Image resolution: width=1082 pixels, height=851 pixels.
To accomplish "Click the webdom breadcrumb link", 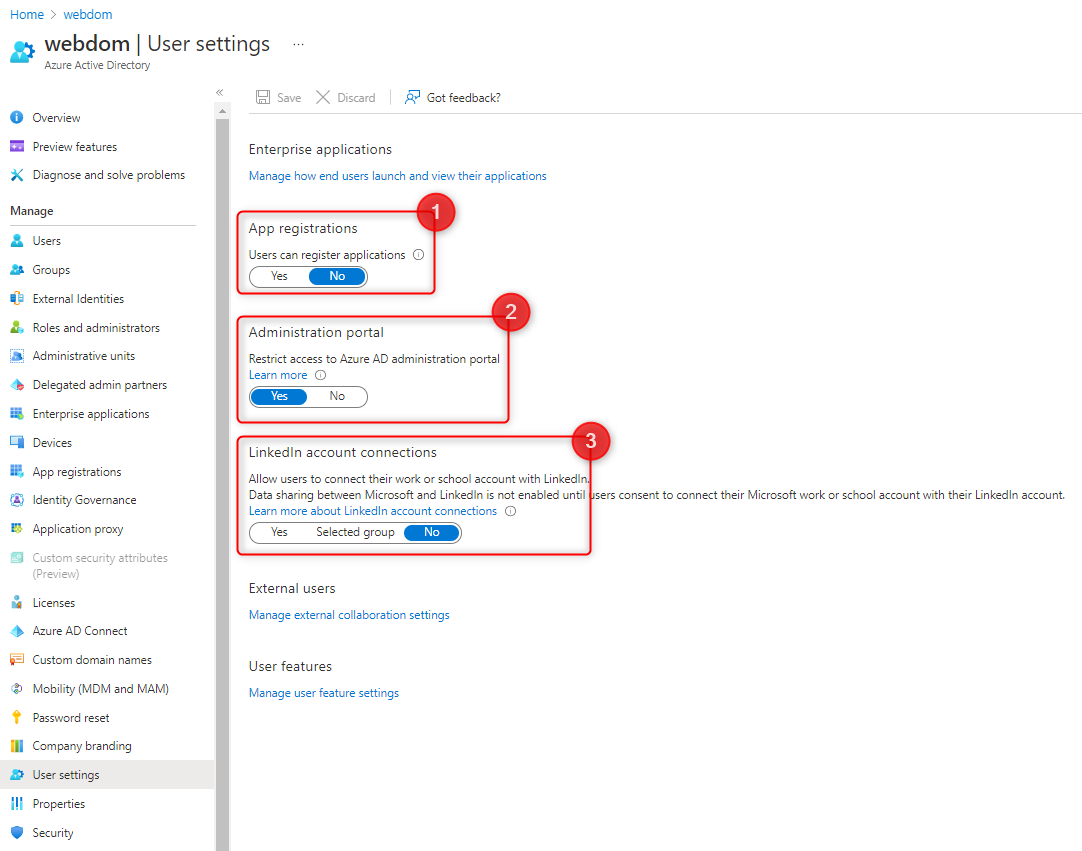I will click(x=88, y=14).
